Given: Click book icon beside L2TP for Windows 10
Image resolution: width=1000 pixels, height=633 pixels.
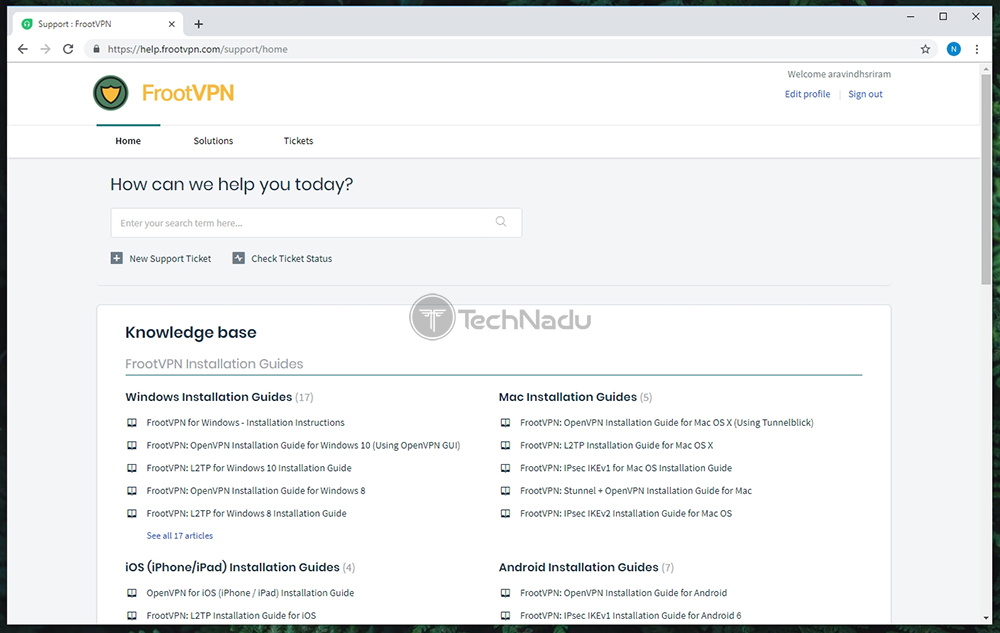Looking at the screenshot, I should tap(132, 468).
